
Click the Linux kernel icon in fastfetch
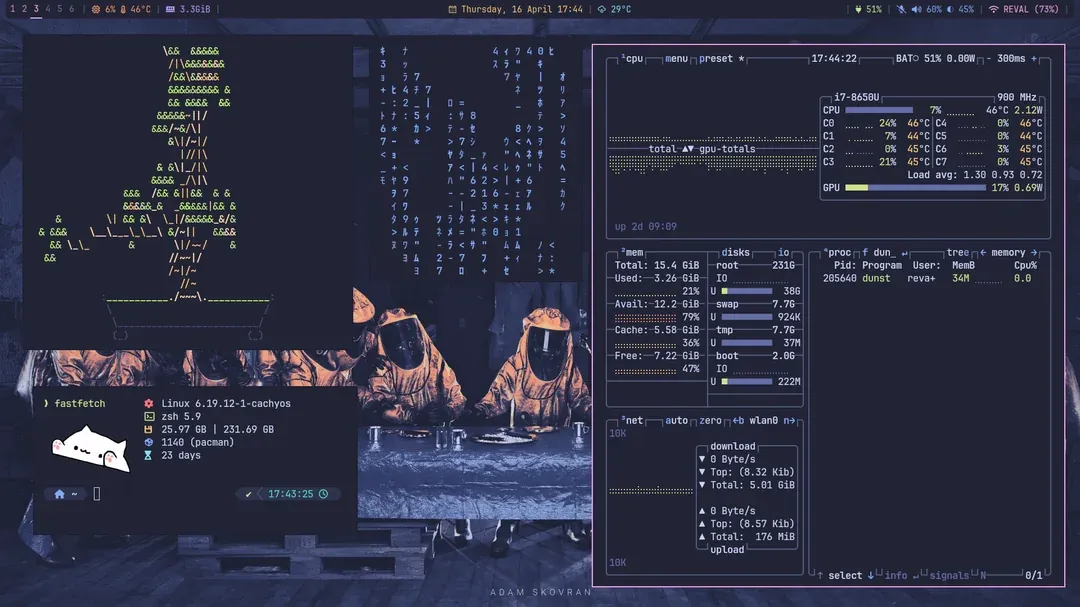pyautogui.click(x=149, y=404)
